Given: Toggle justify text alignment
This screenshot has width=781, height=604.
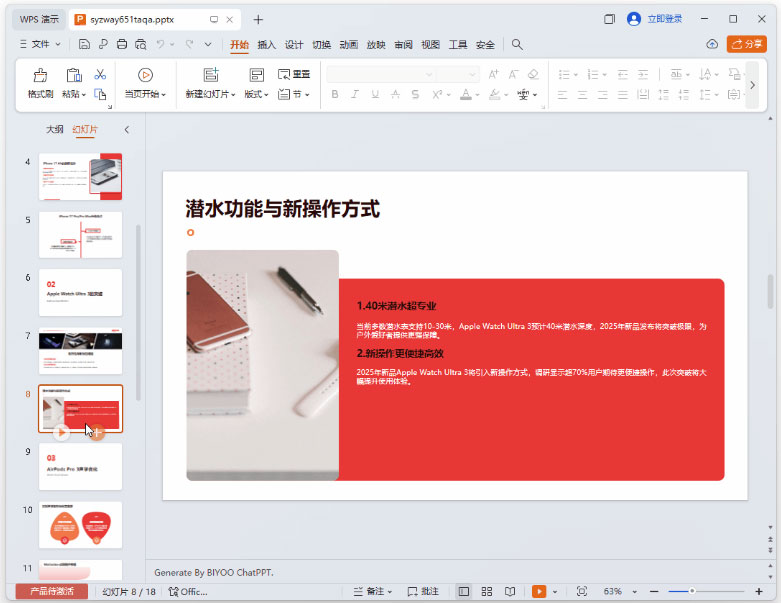Looking at the screenshot, I should click(x=623, y=94).
